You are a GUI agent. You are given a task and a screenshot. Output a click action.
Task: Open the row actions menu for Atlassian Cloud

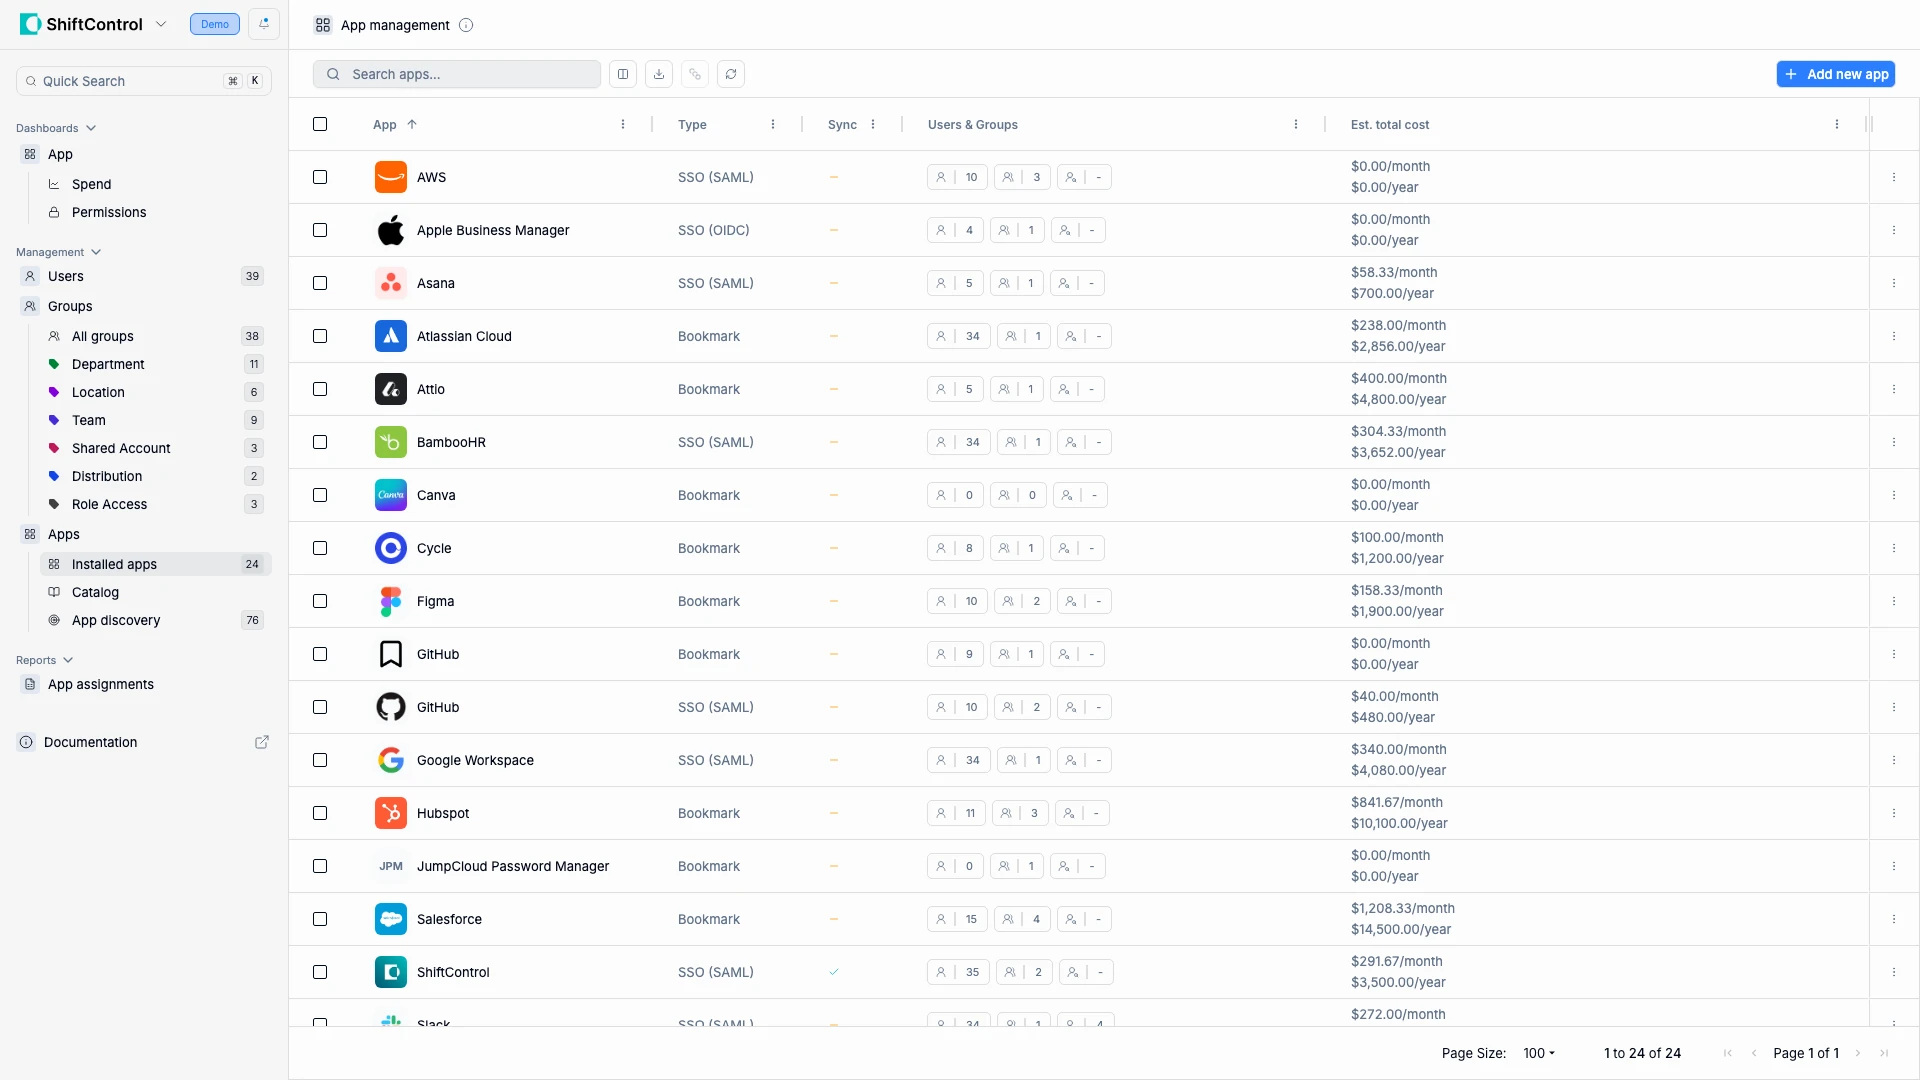tap(1893, 336)
